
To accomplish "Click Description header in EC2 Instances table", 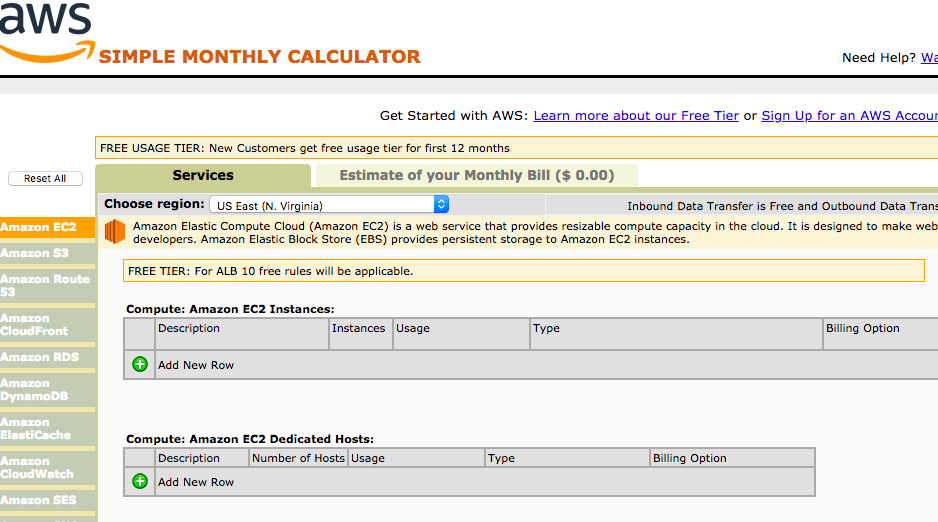I will coord(188,328).
